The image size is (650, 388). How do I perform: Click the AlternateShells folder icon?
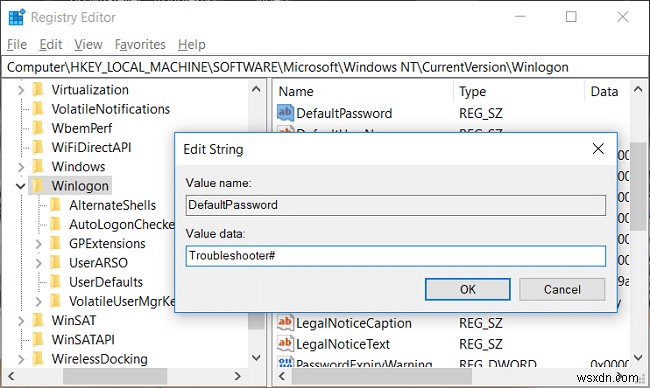click(56, 205)
